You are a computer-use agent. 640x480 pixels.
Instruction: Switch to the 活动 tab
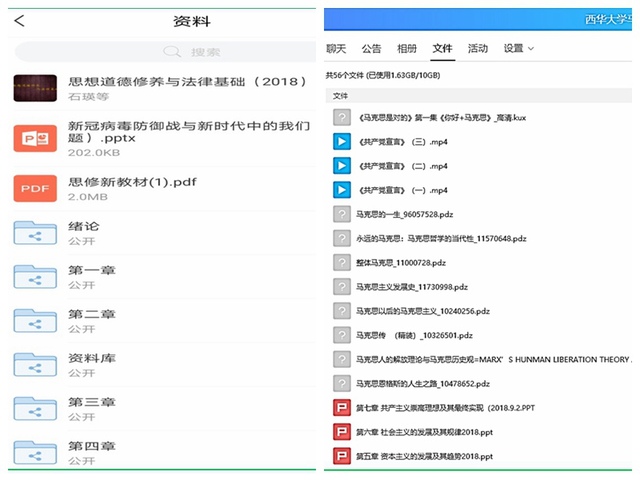478,48
